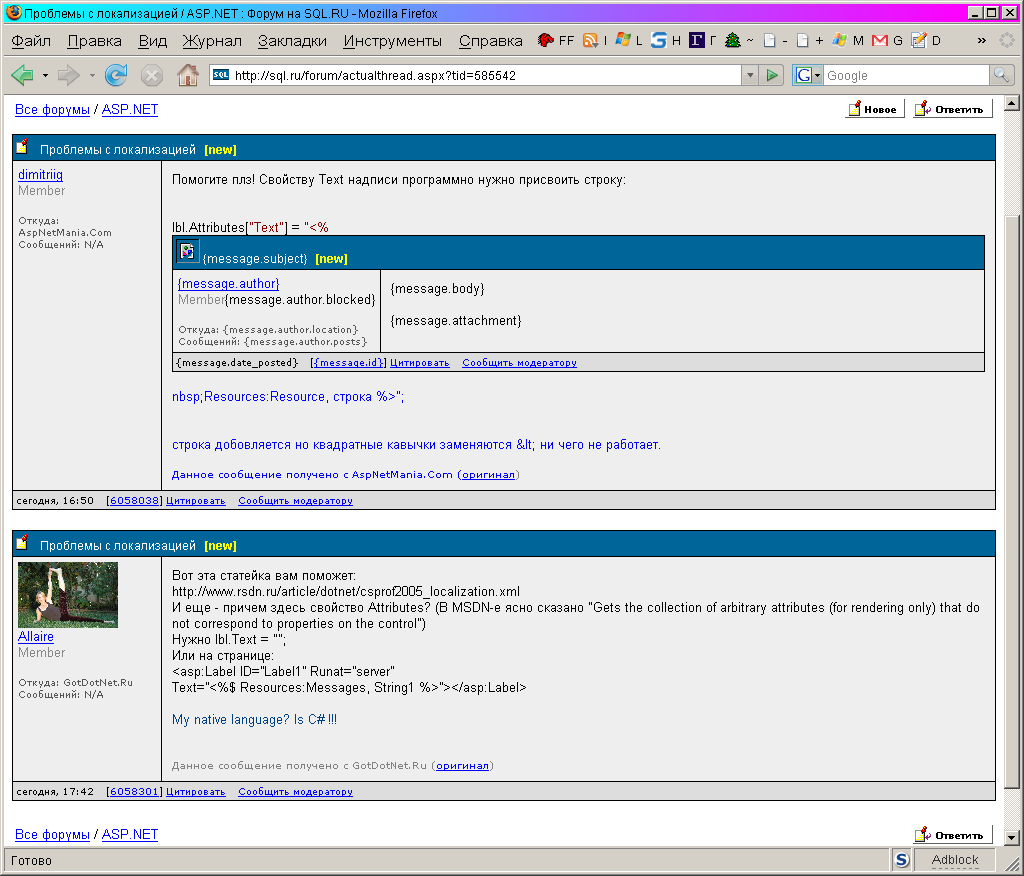
Task: Open the RSS feed bookmark icon
Action: pyautogui.click(x=591, y=41)
